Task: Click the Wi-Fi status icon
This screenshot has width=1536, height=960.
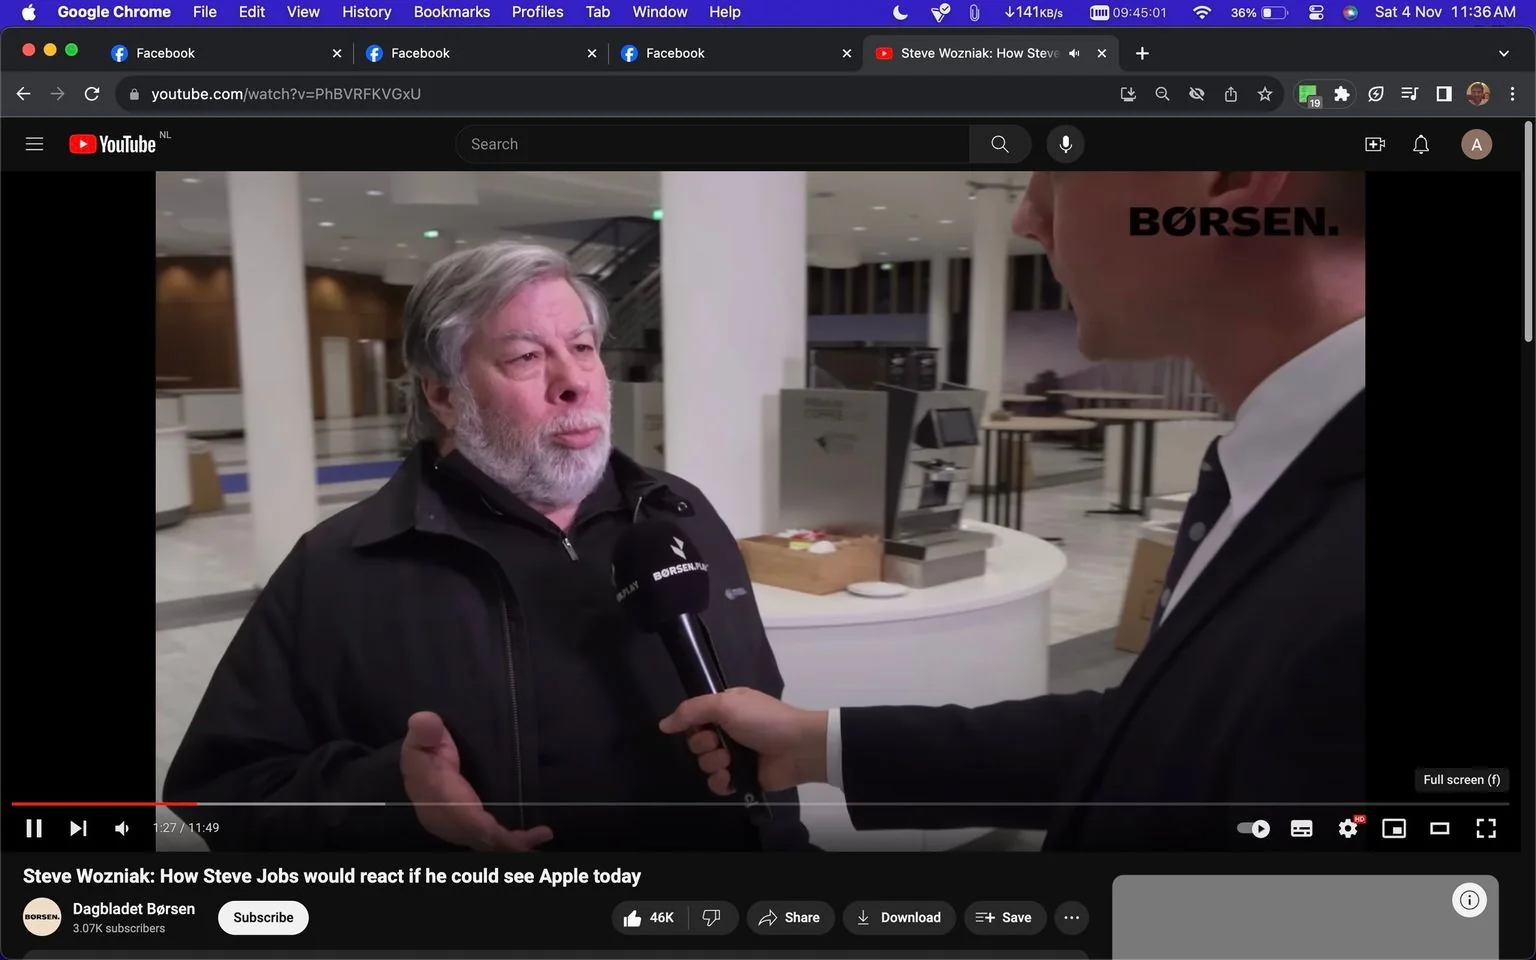Action: click(x=1202, y=12)
